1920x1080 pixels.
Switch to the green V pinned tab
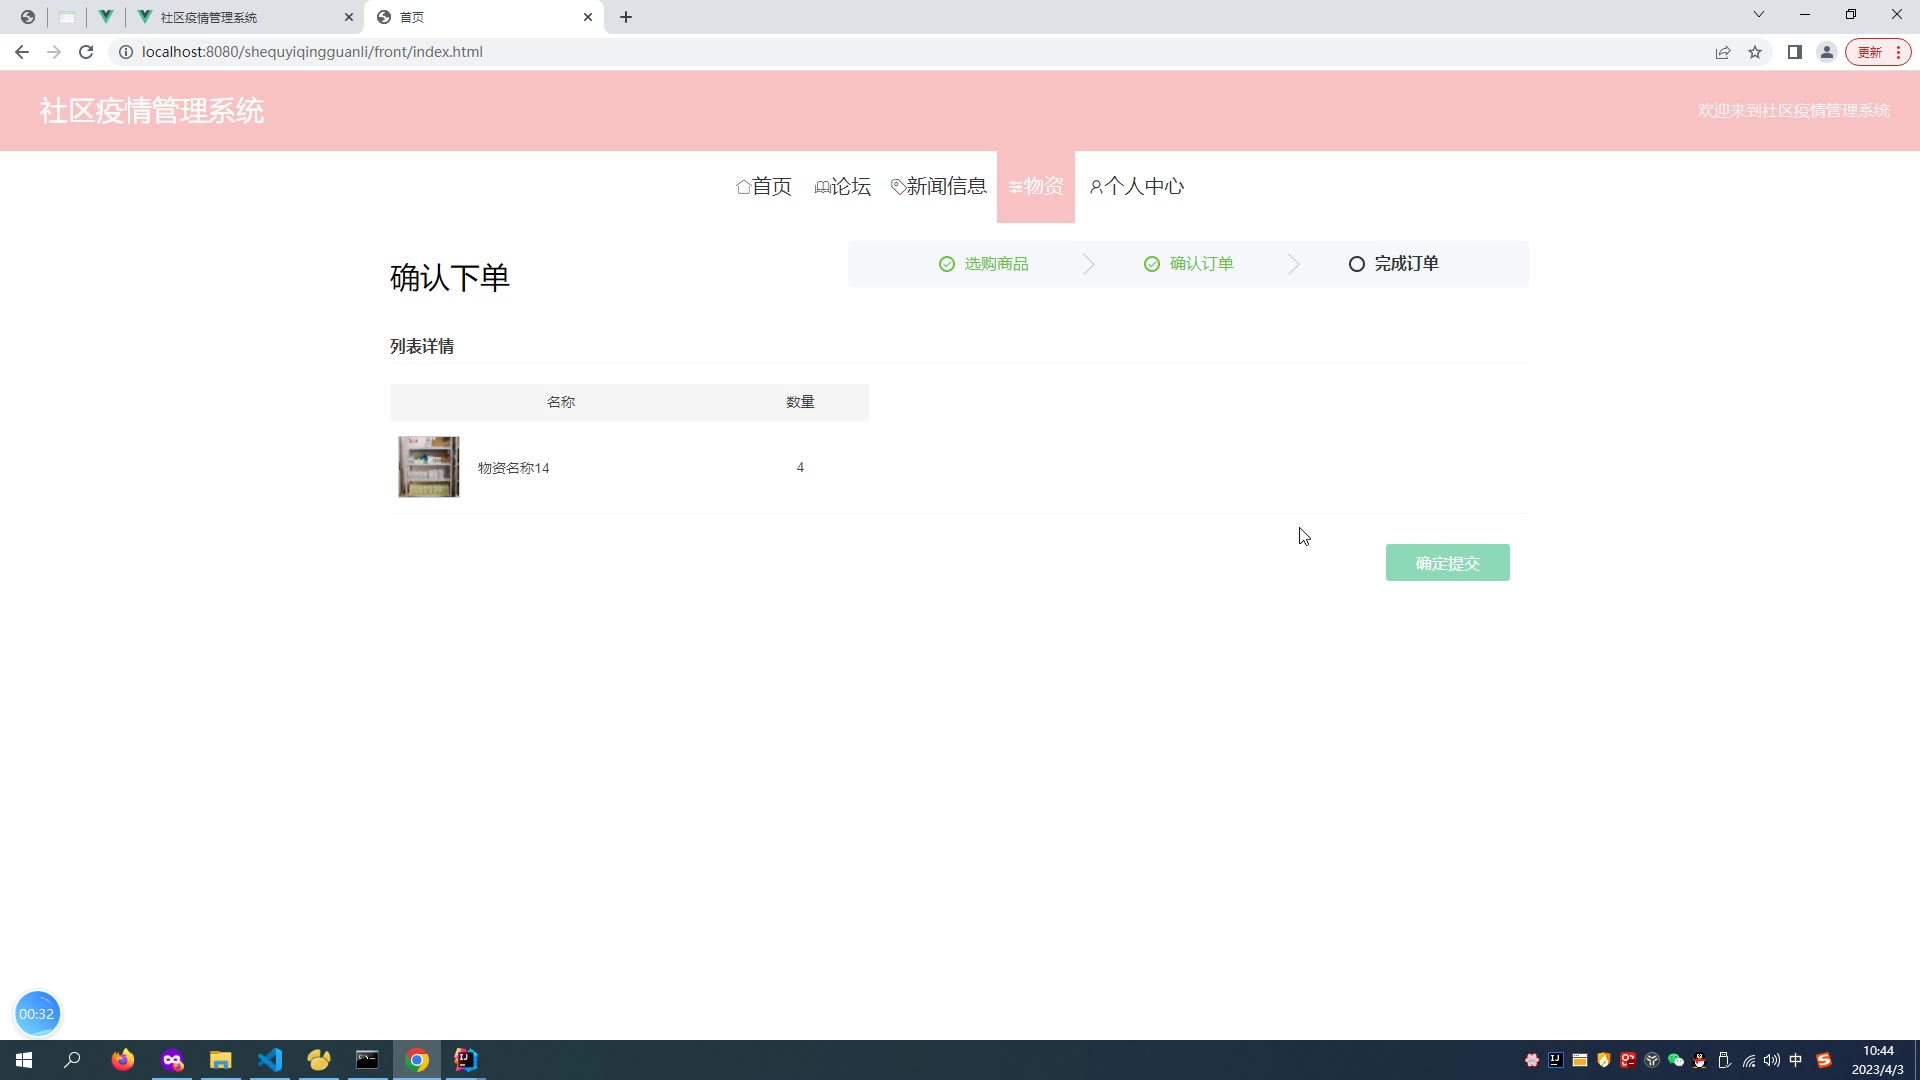point(105,17)
